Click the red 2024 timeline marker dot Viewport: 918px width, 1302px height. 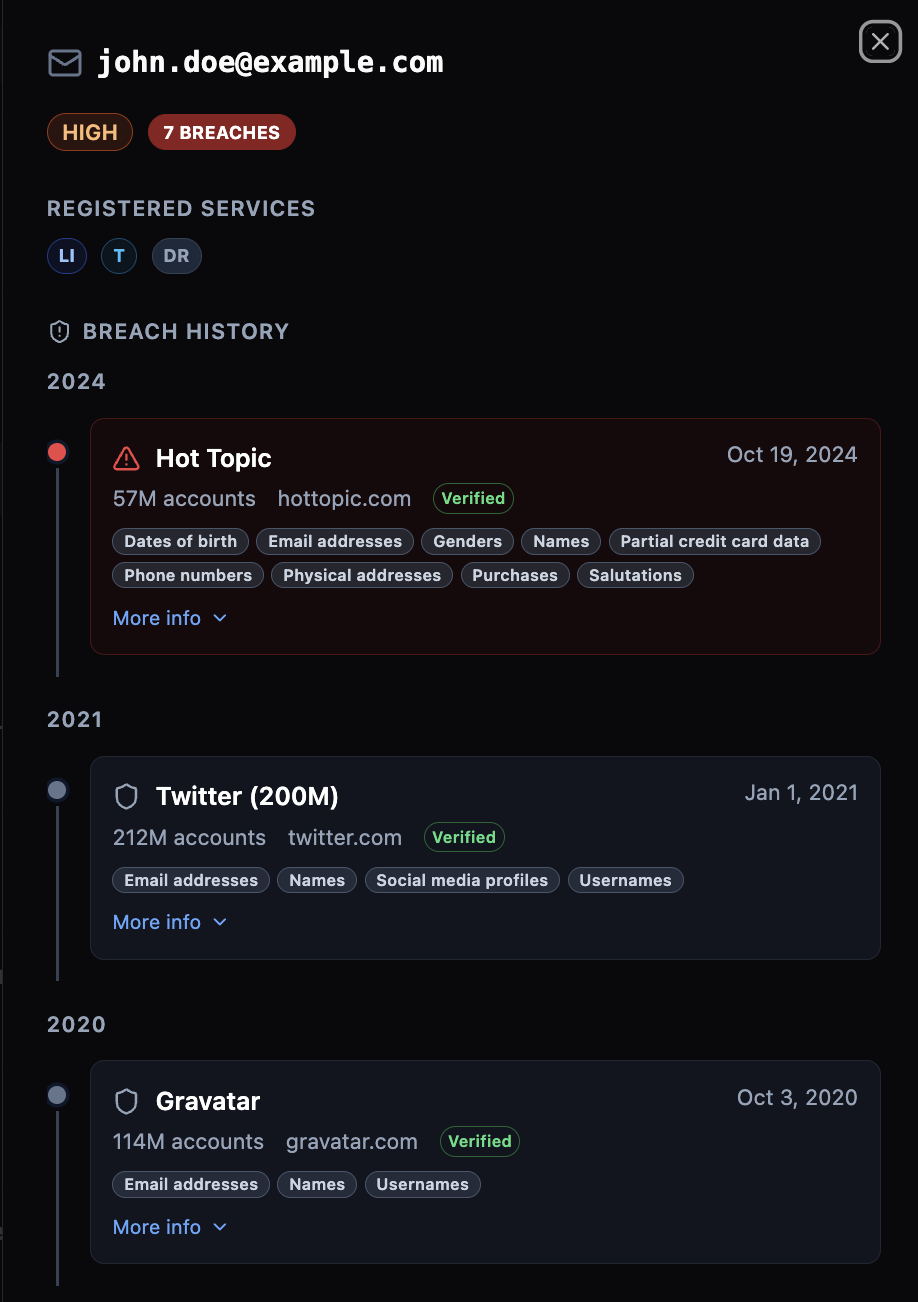[57, 452]
